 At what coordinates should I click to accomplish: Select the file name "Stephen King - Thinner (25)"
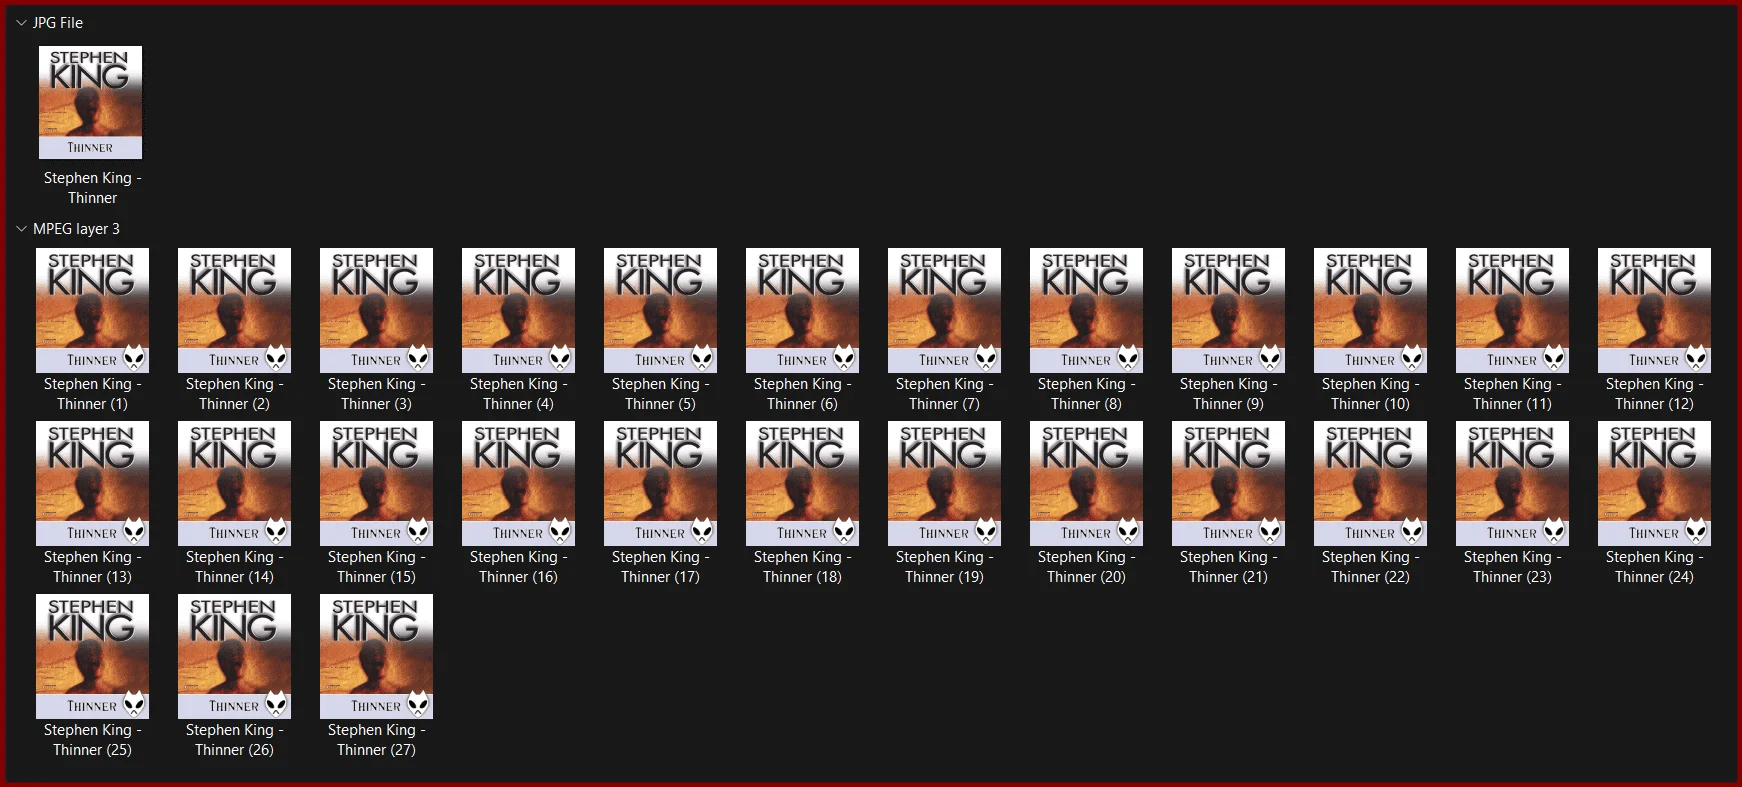[x=92, y=740]
